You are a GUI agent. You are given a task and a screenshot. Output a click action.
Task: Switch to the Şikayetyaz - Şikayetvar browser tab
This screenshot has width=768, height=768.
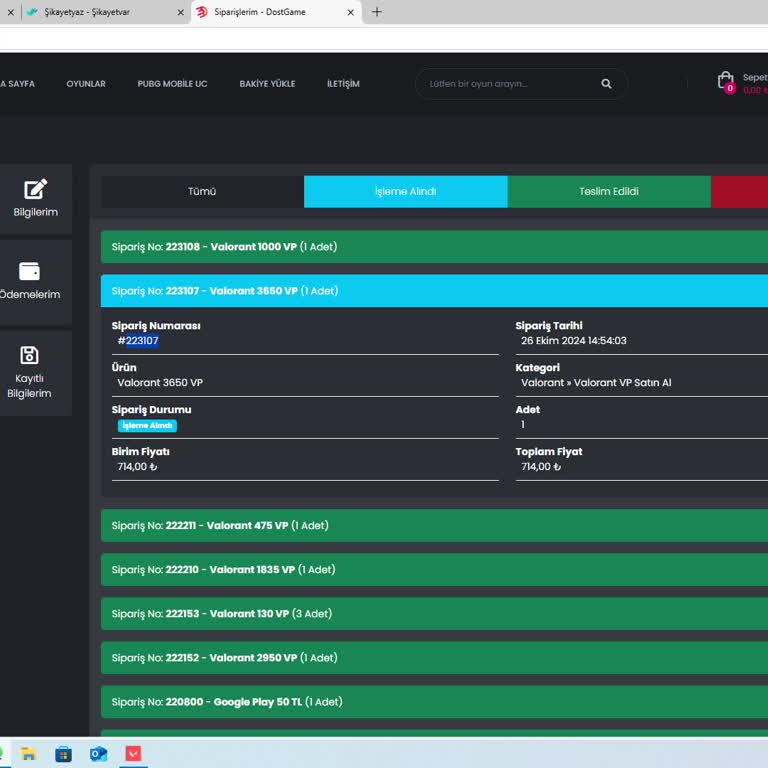pos(100,12)
